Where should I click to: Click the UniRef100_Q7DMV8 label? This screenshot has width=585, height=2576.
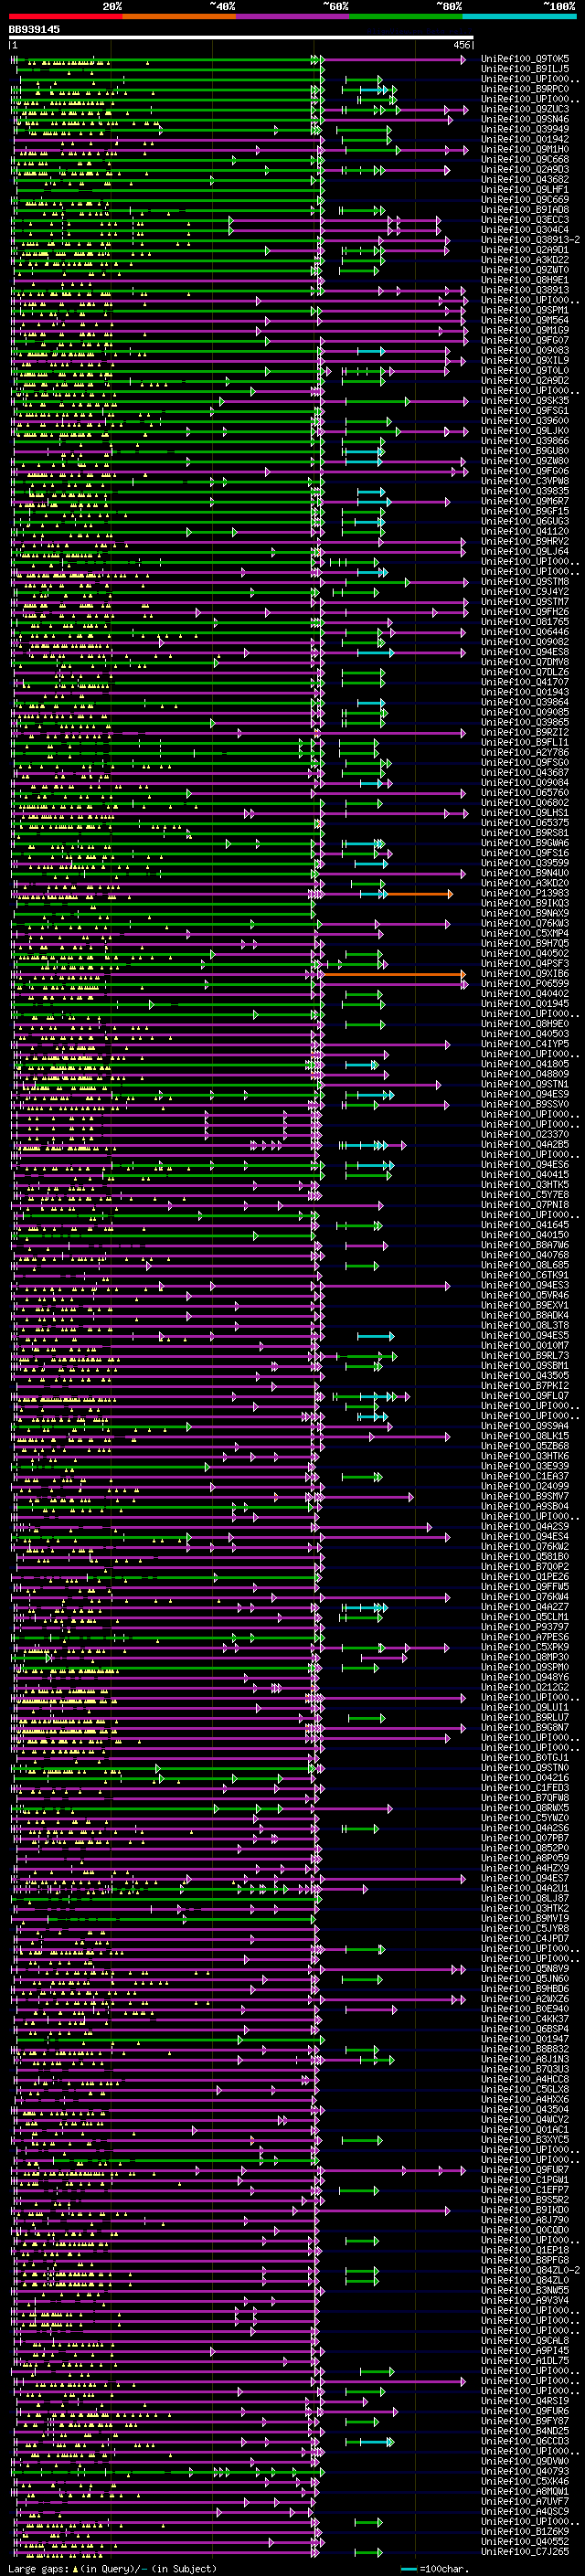tap(525, 662)
